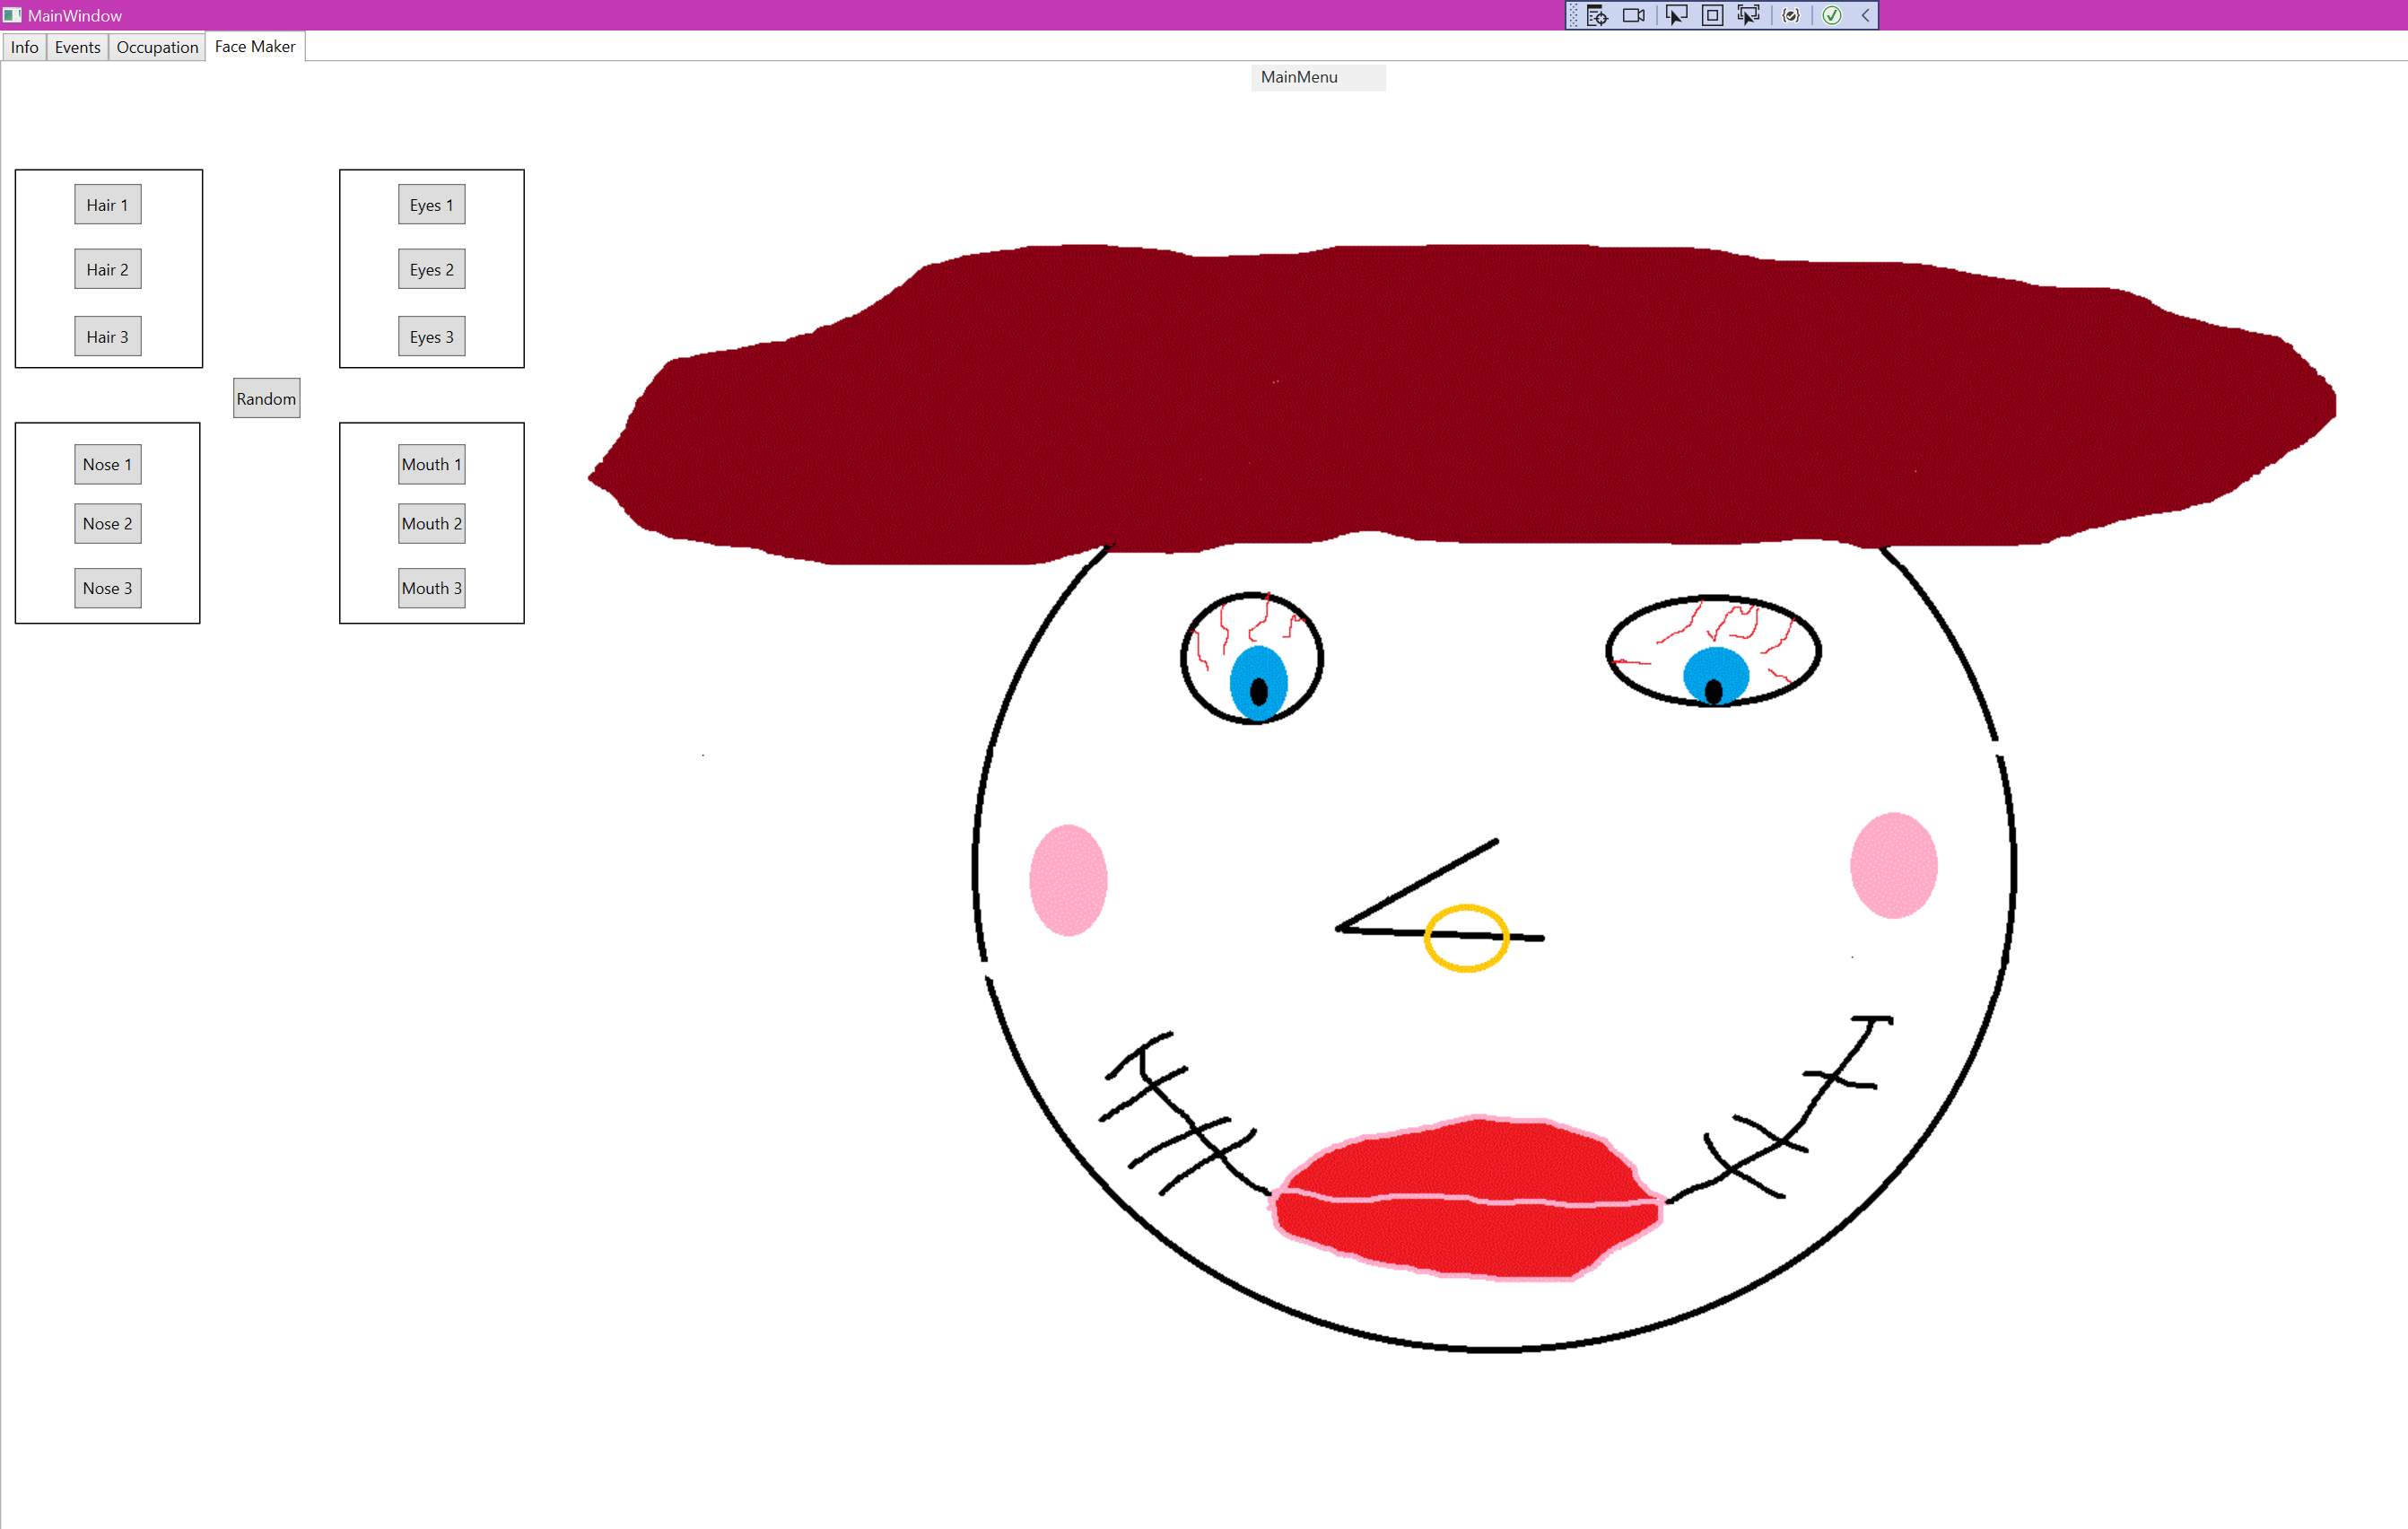The image size is (2408, 1529).
Task: Activate Select Element cursor tool
Action: tap(1675, 15)
